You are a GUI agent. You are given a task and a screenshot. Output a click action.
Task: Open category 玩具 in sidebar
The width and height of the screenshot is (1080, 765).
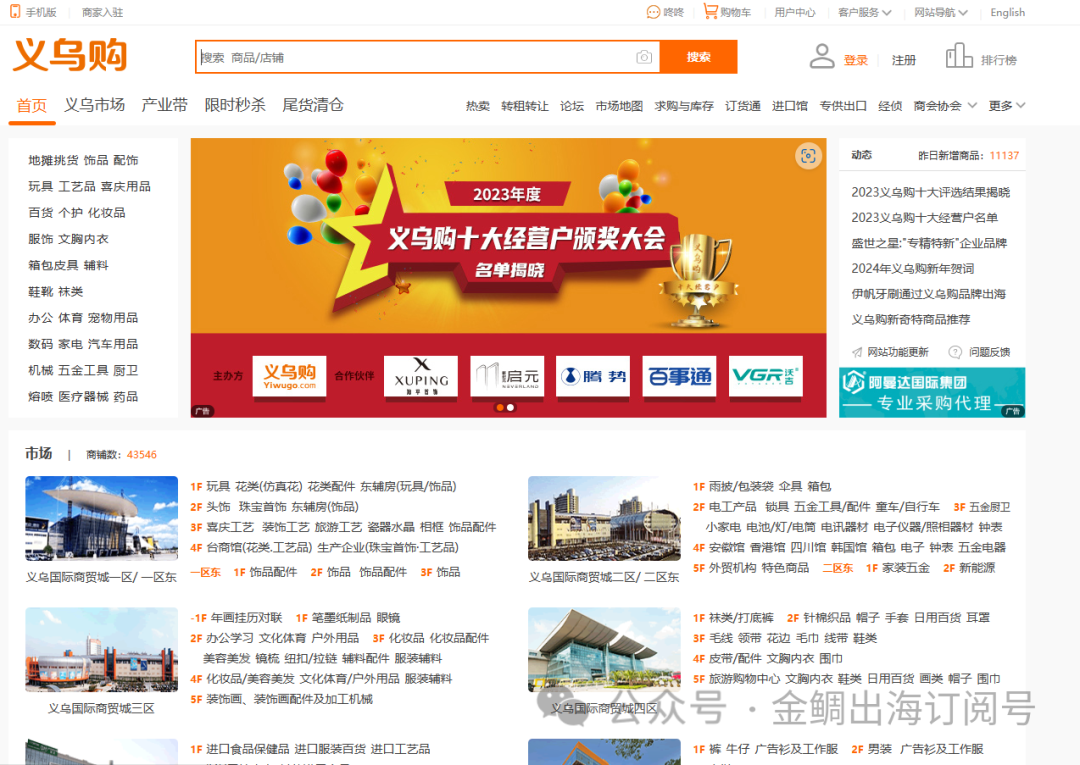pyautogui.click(x=41, y=187)
